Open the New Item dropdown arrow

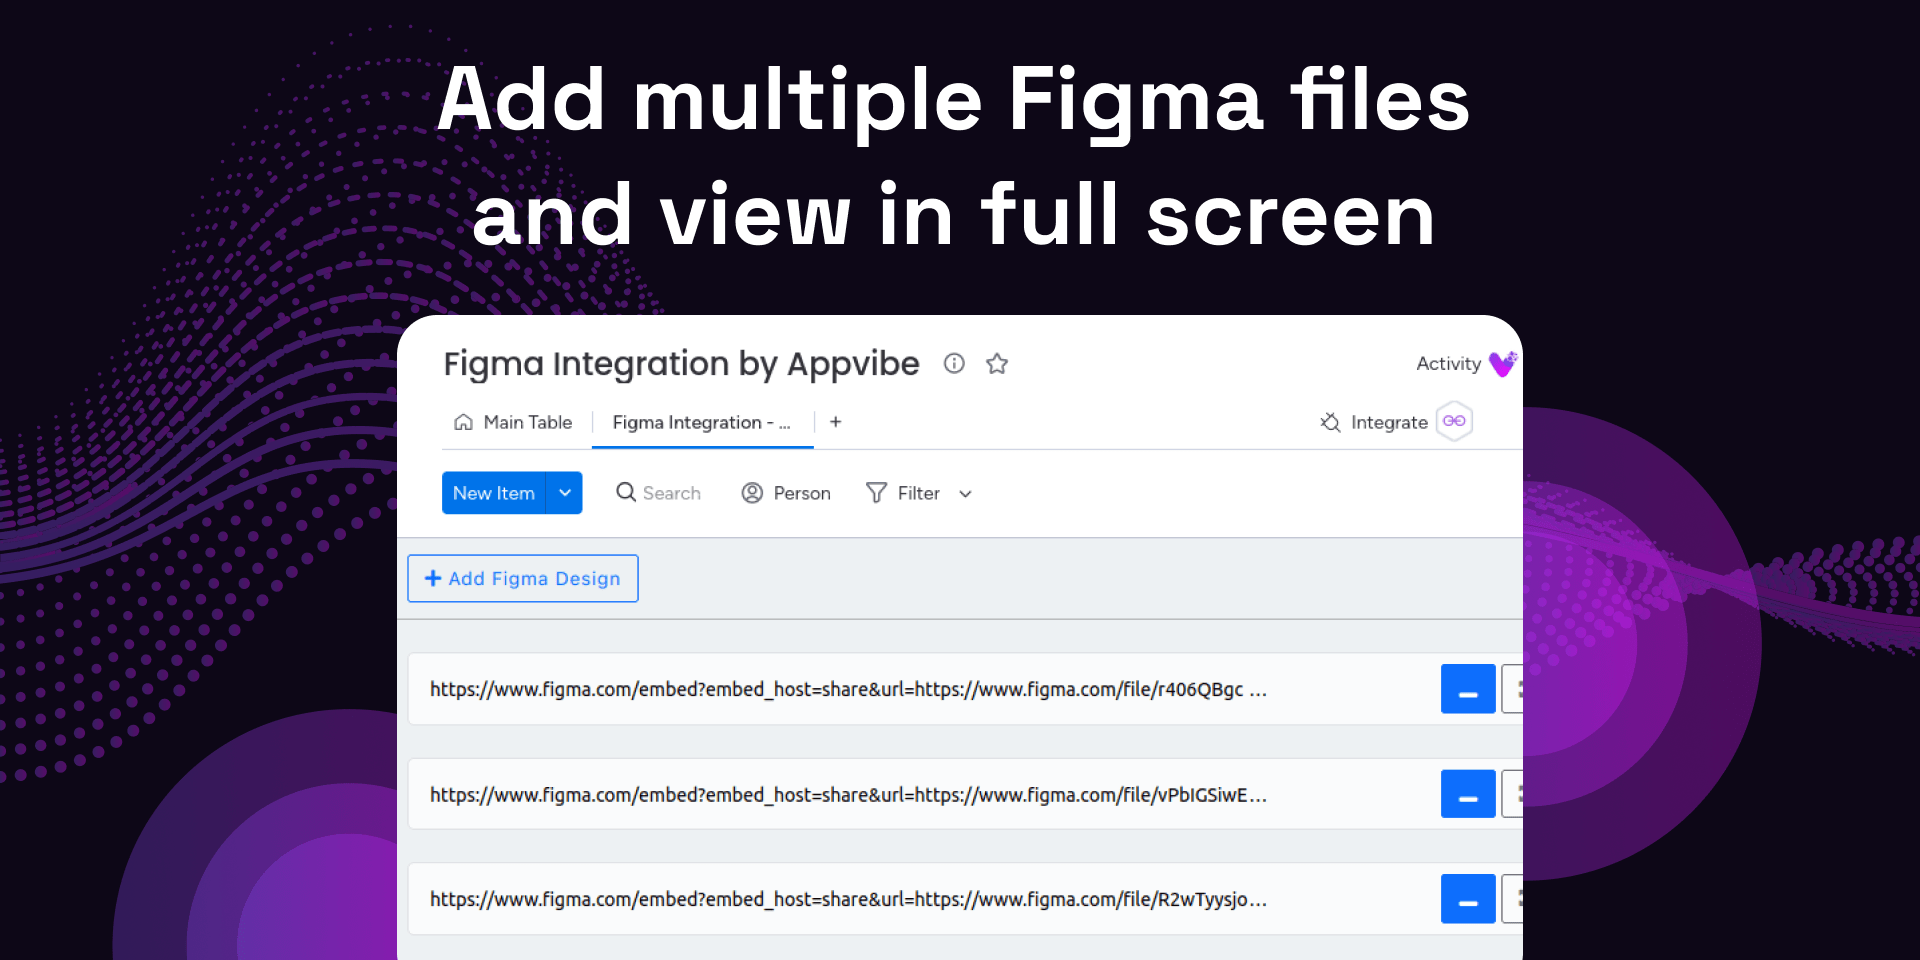pyautogui.click(x=564, y=492)
